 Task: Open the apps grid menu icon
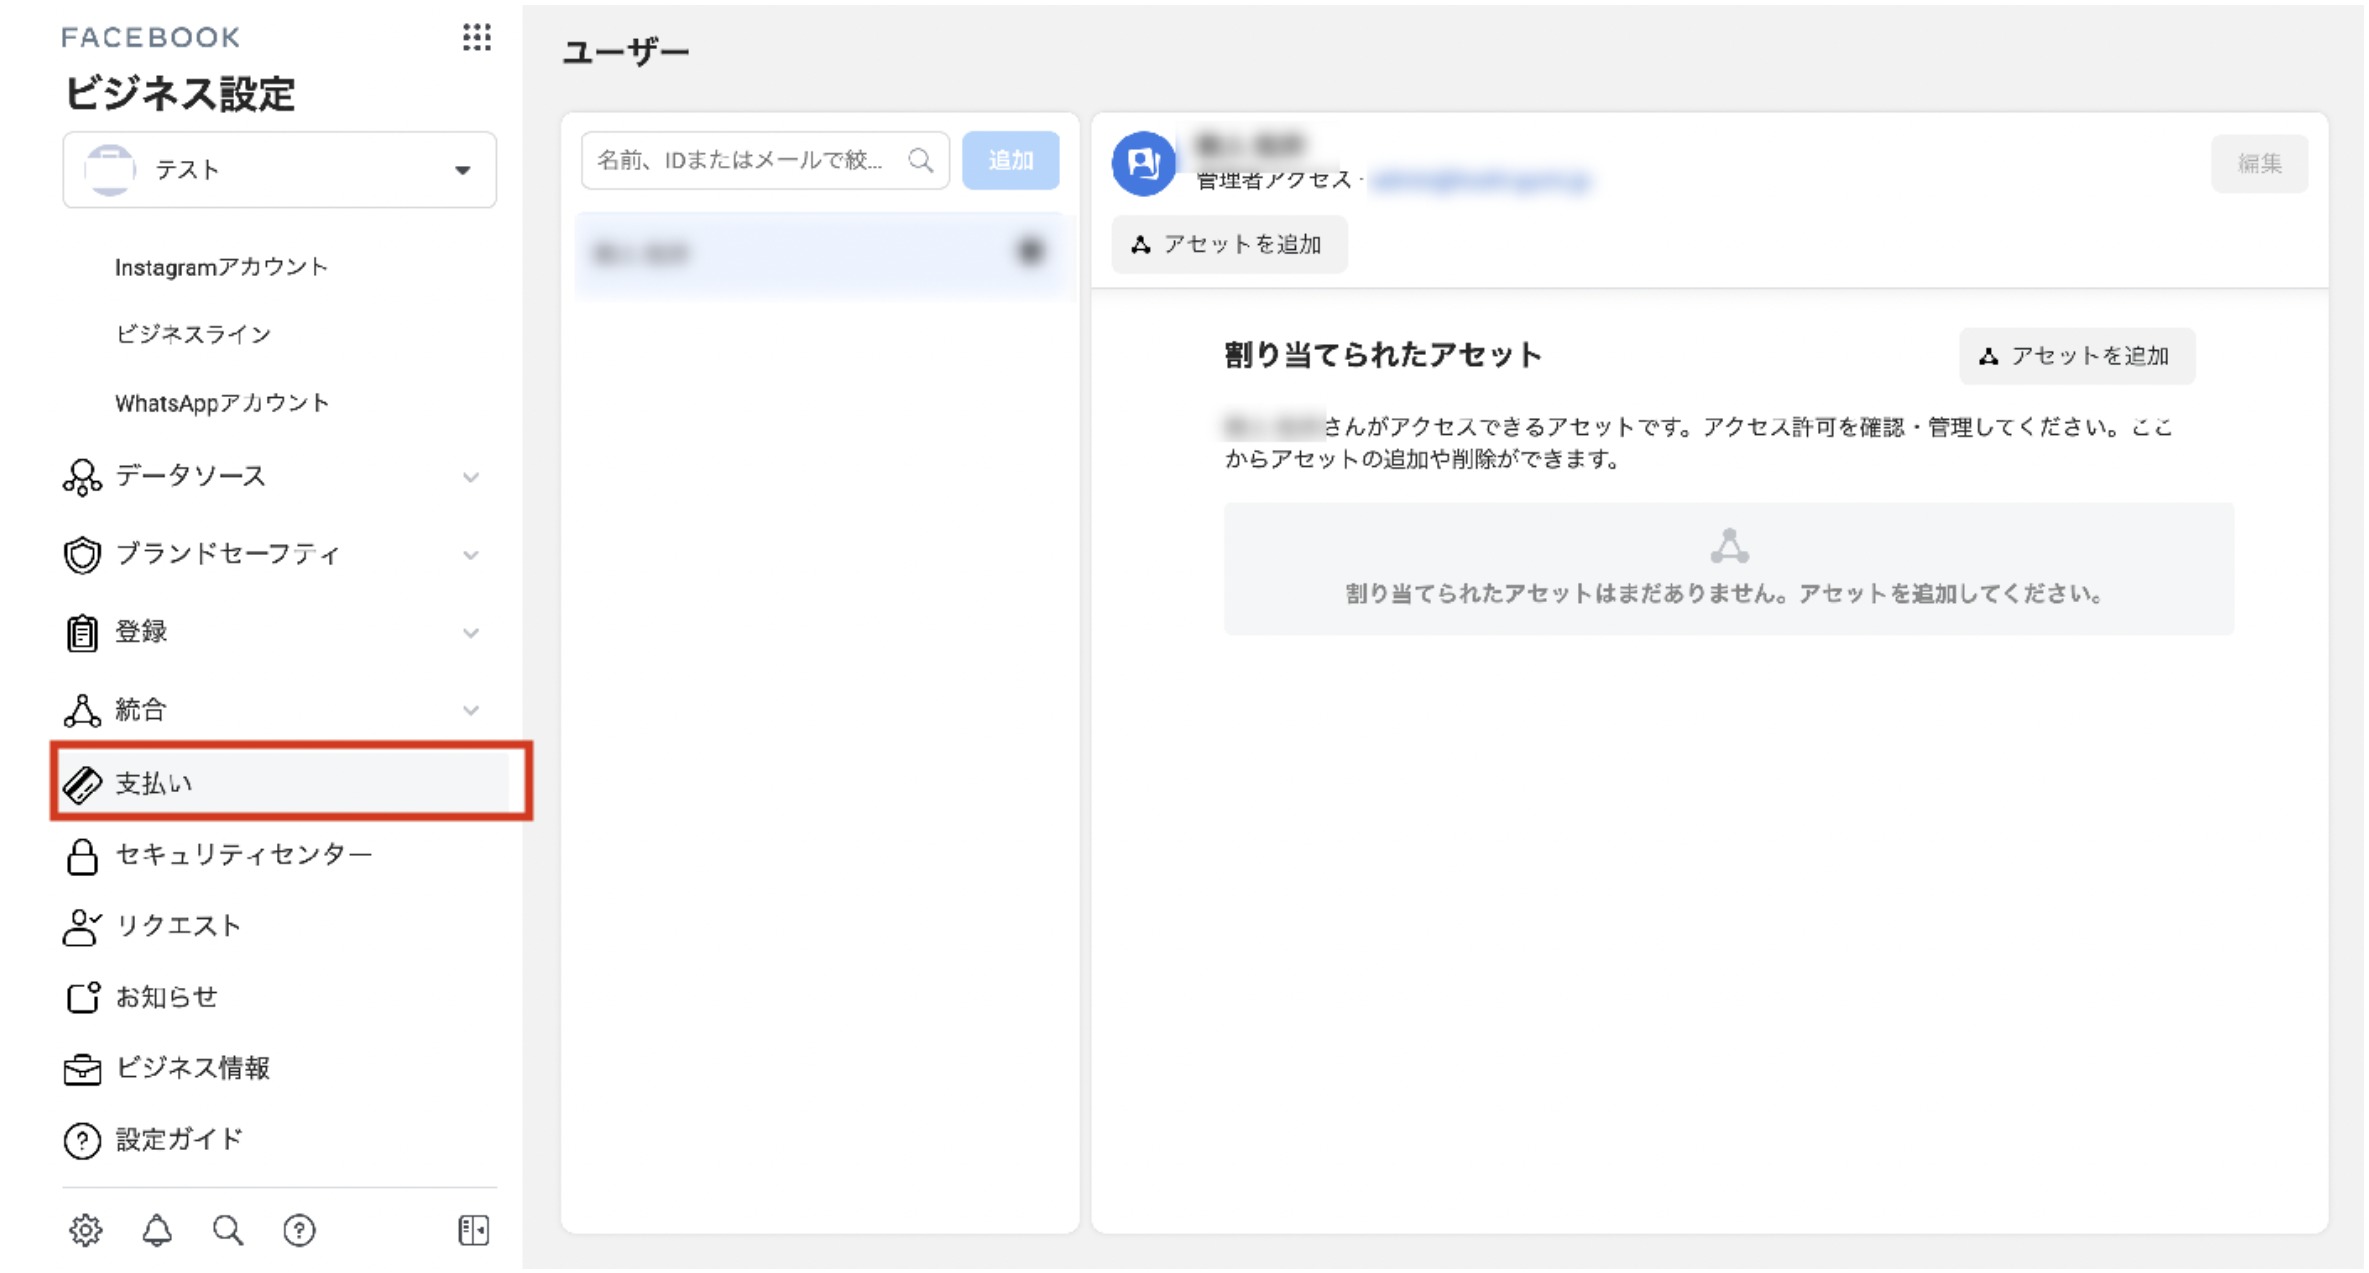tap(477, 38)
